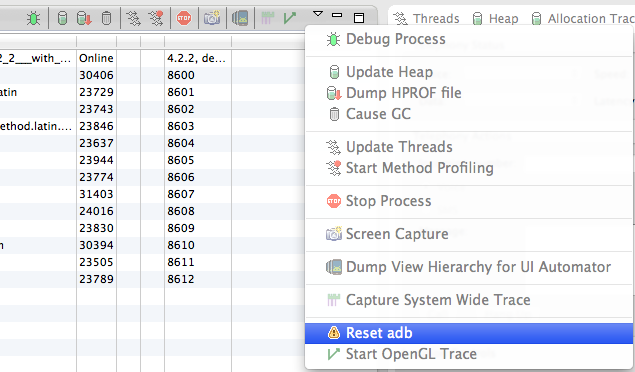Select process row with PID 23637

tap(152, 143)
